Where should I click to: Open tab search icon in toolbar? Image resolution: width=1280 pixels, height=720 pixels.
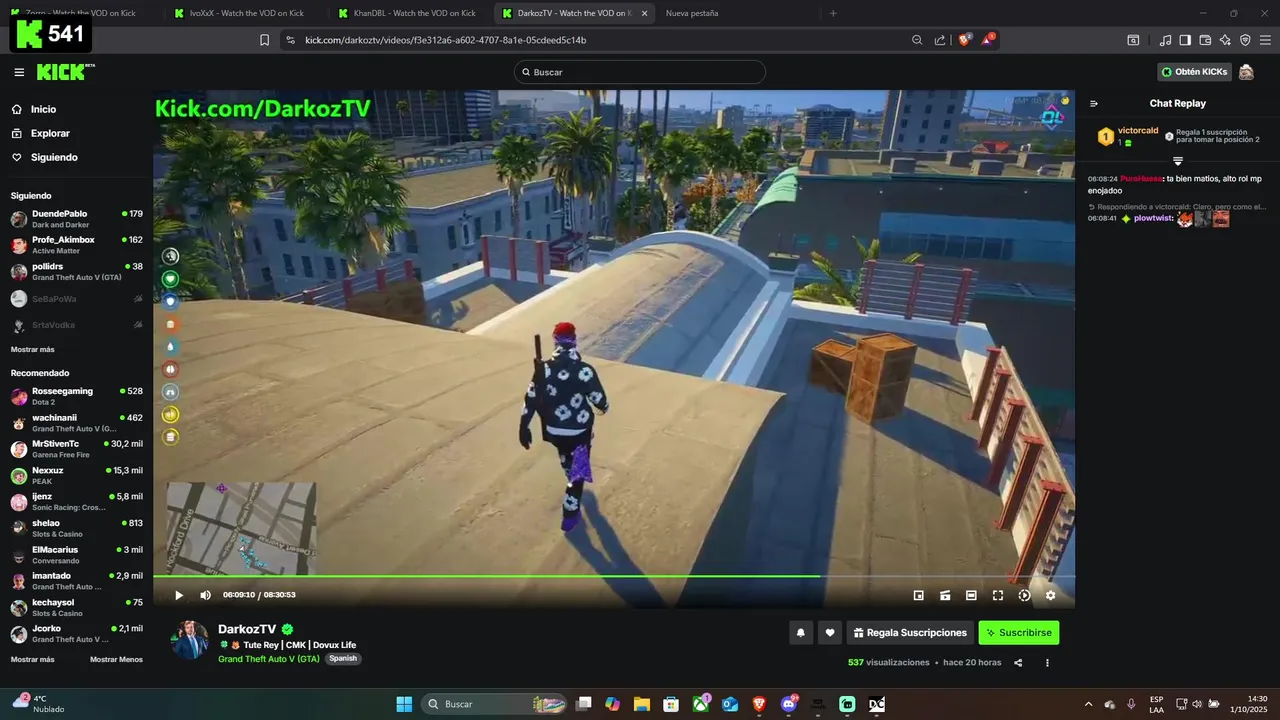pos(1133,40)
